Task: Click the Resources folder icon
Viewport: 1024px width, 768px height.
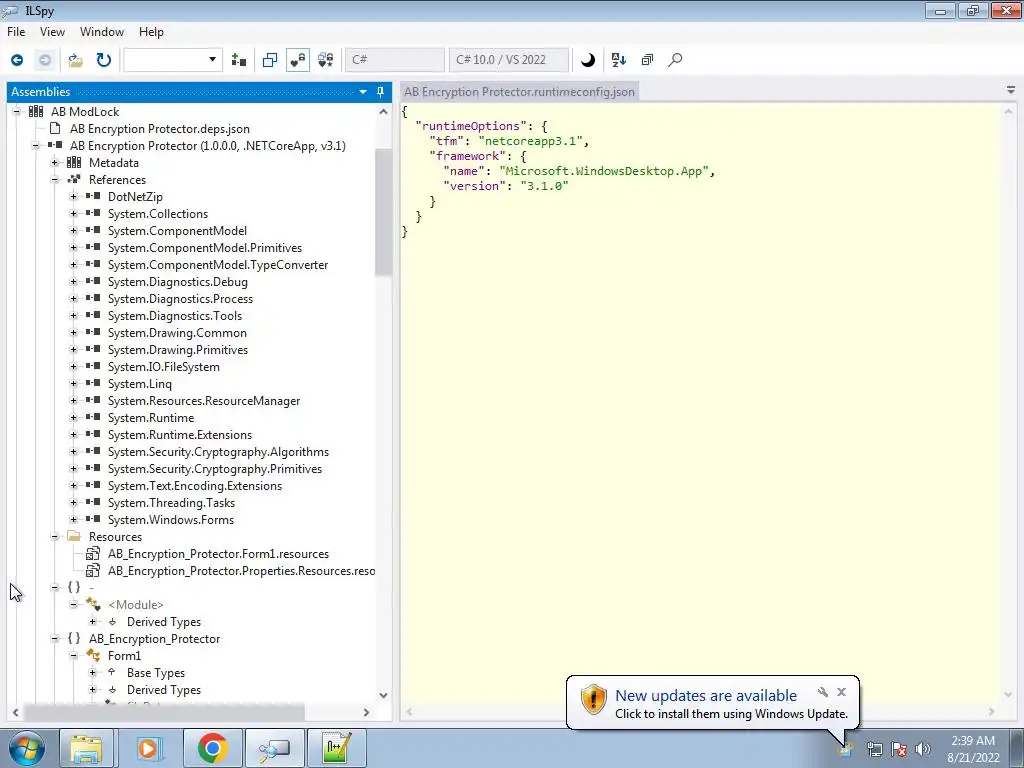Action: pyautogui.click(x=74, y=537)
